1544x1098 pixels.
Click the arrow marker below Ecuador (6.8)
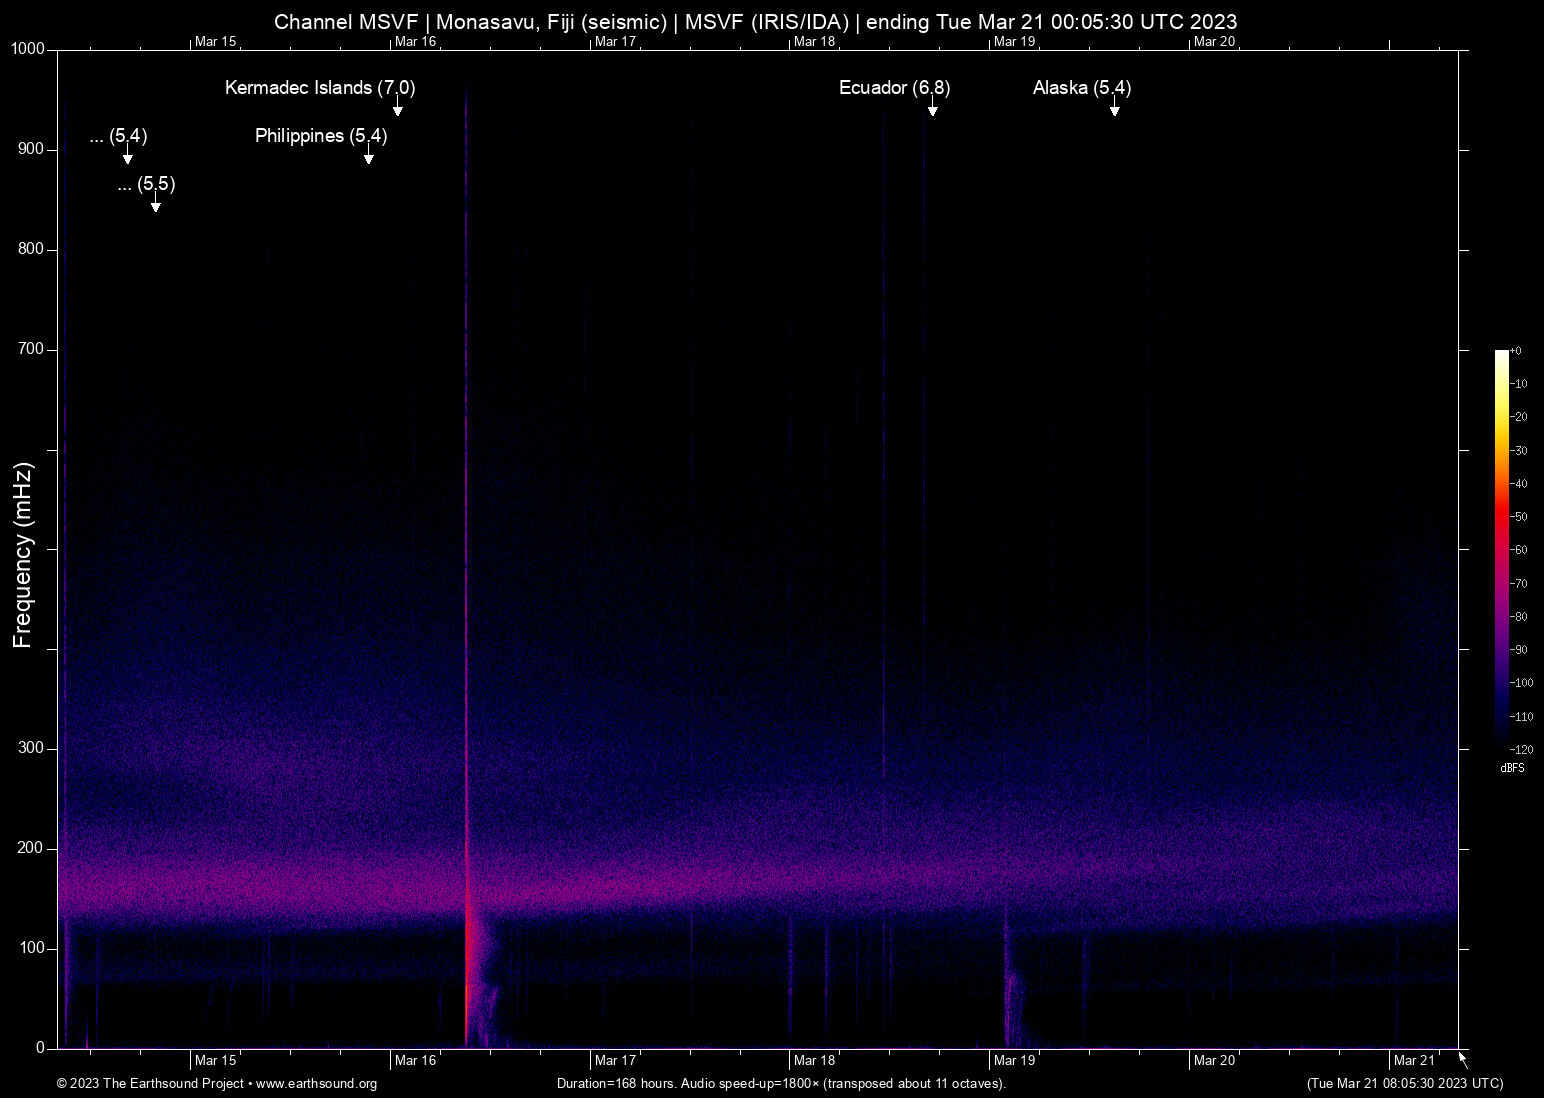click(x=932, y=106)
